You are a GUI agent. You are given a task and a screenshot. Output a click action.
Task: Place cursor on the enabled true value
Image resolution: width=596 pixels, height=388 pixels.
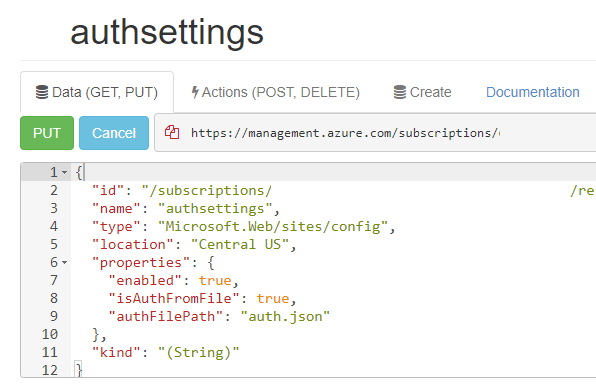[x=215, y=280]
